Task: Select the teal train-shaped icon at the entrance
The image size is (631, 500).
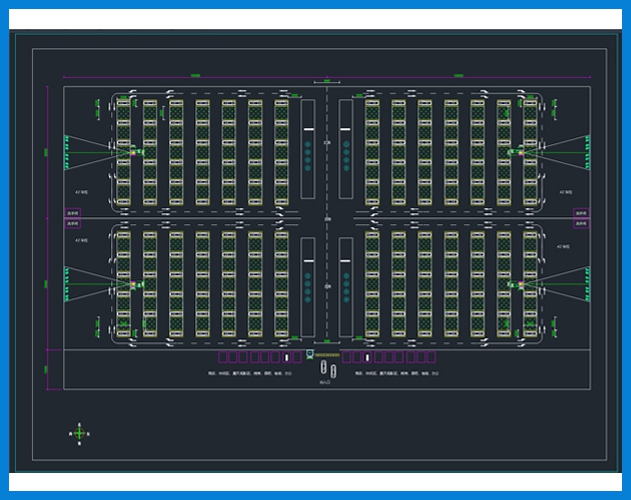Action: (x=309, y=355)
